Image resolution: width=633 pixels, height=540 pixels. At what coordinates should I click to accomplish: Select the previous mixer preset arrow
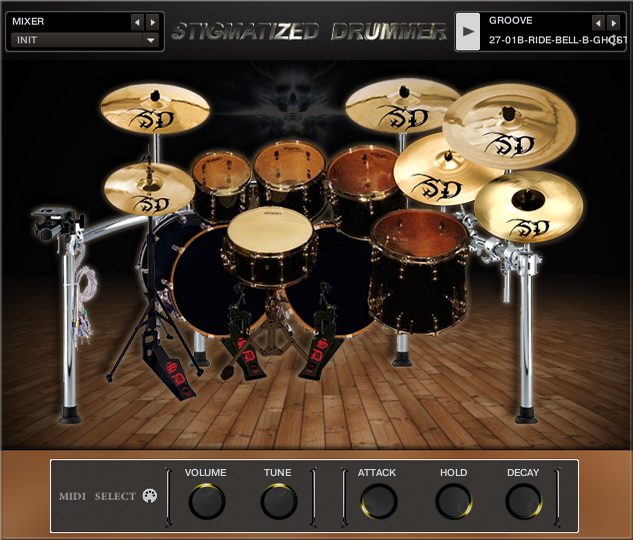click(x=137, y=22)
